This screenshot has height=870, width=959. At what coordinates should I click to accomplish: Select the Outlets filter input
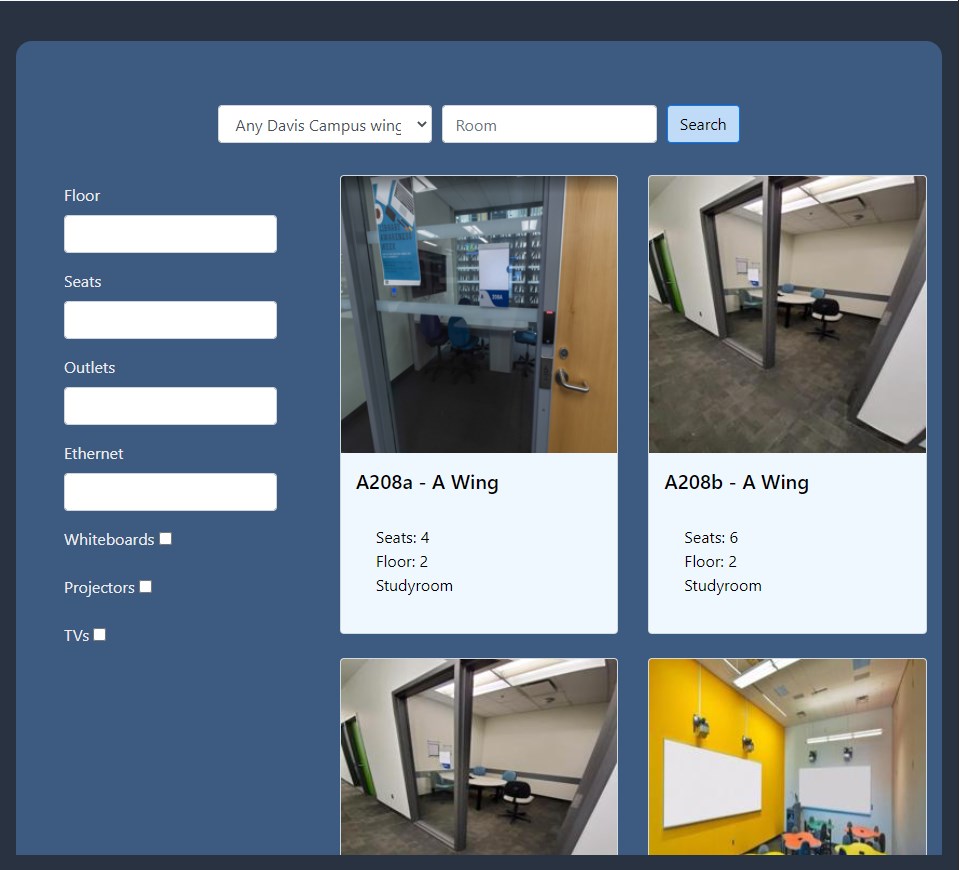(170, 406)
